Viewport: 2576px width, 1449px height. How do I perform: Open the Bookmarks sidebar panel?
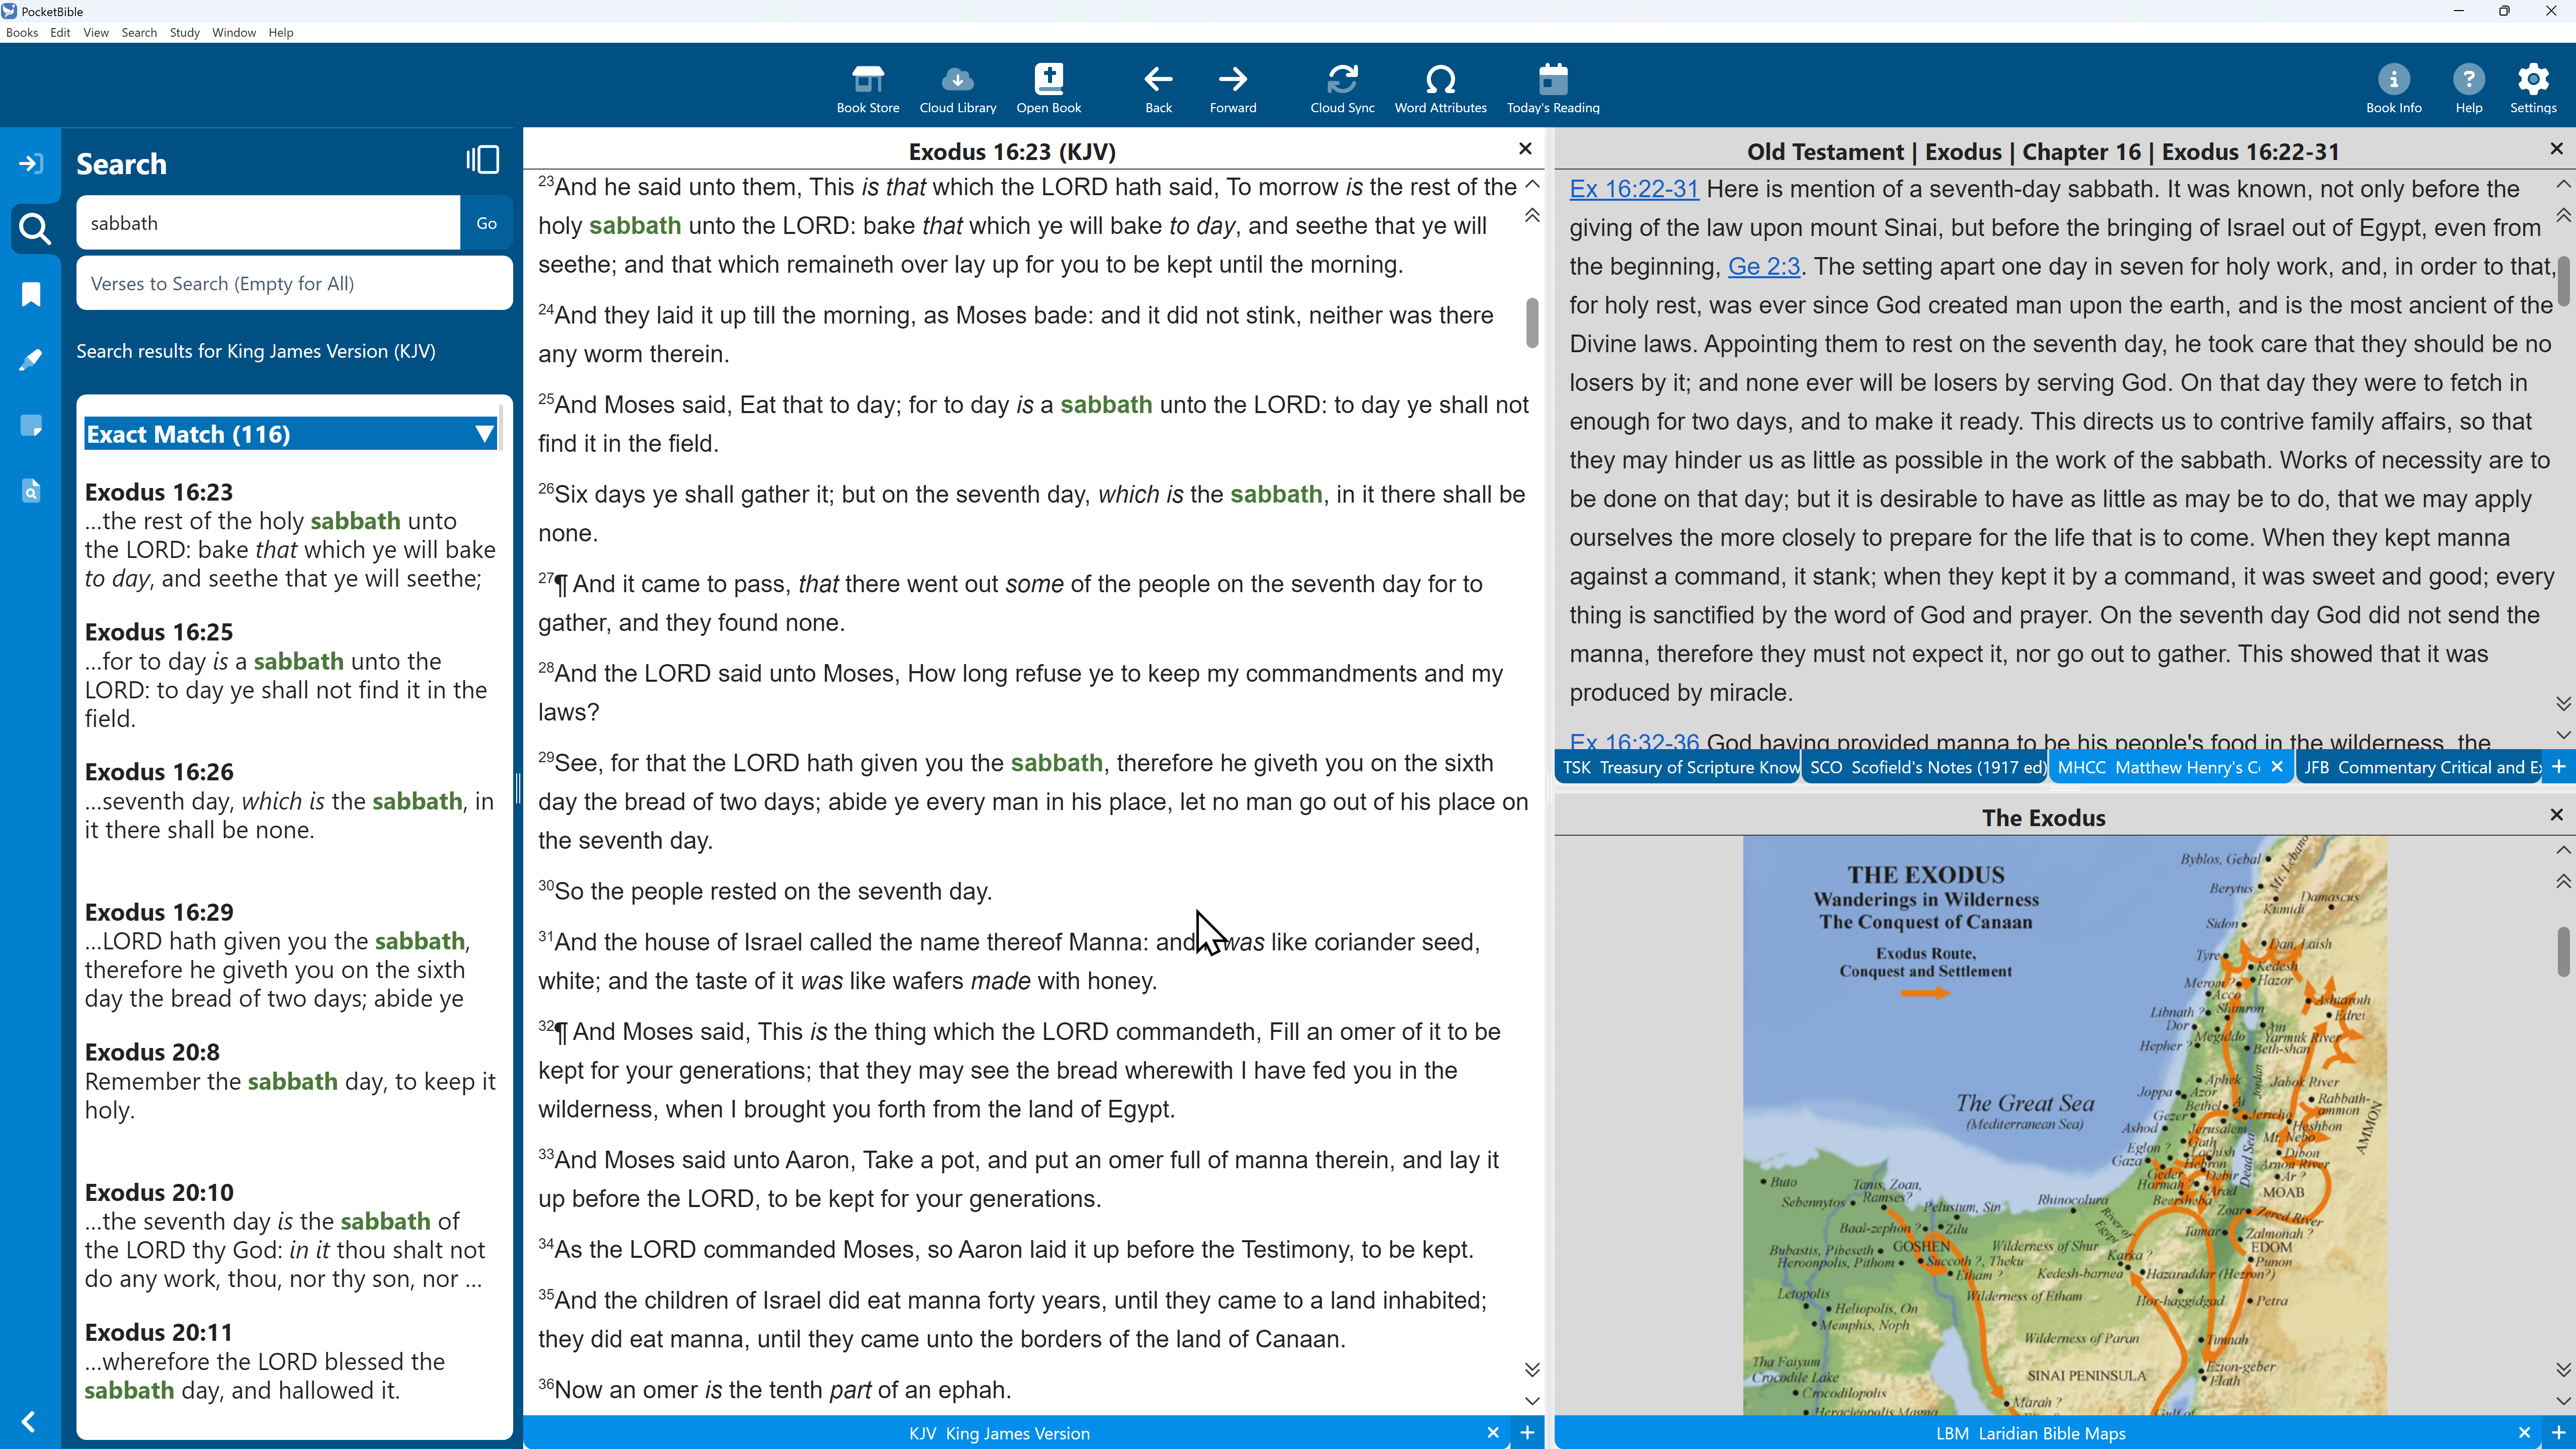(x=31, y=294)
